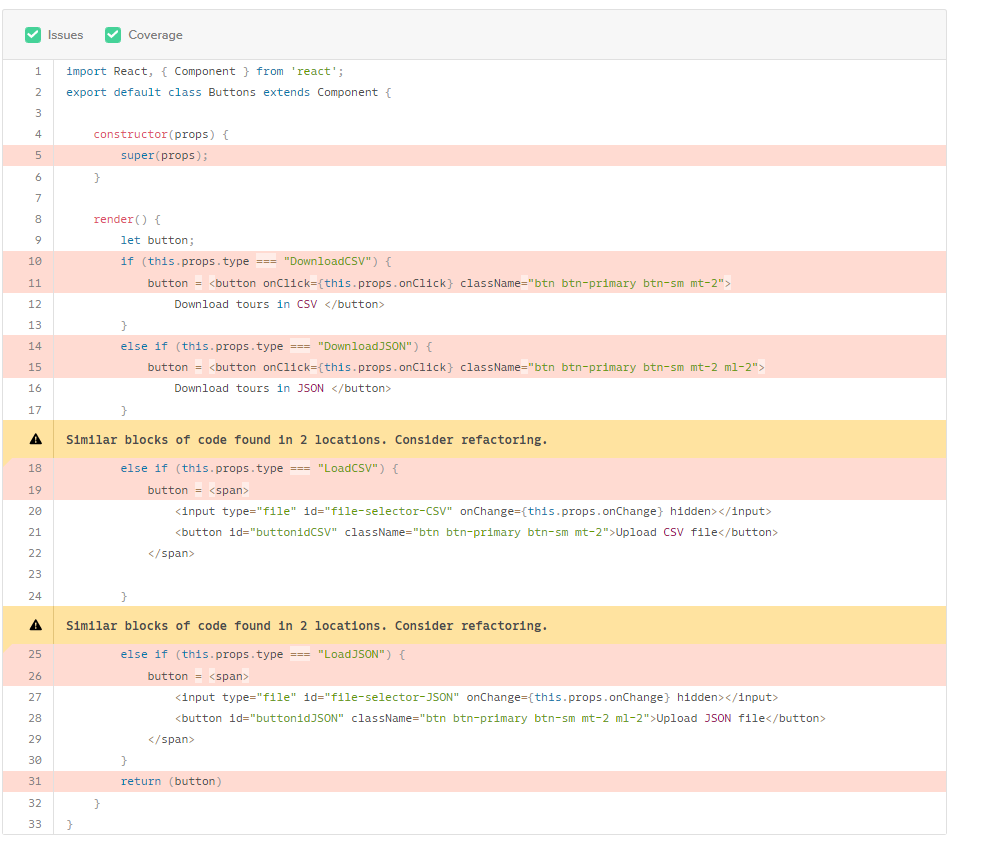Uncheck the Issues checkbox

[33, 35]
